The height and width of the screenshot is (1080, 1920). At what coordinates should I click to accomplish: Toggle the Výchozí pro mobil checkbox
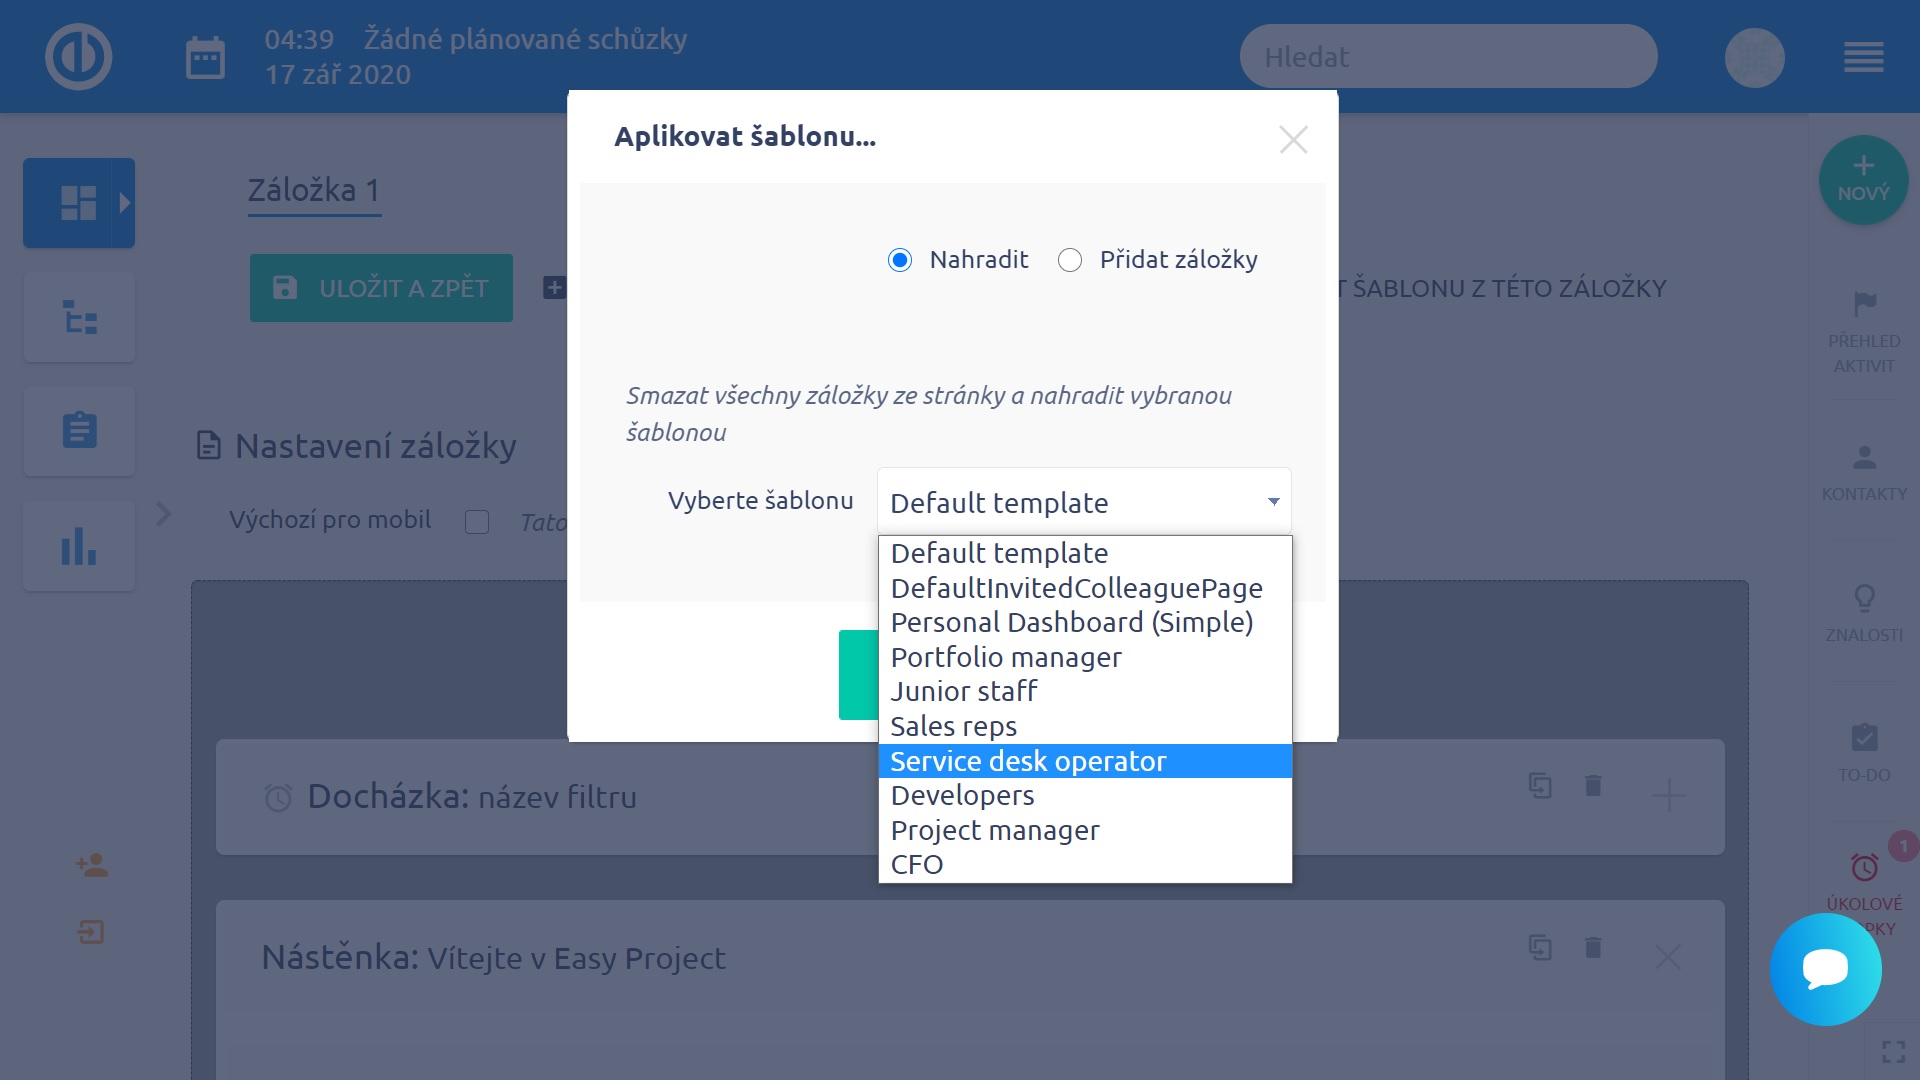click(x=477, y=522)
